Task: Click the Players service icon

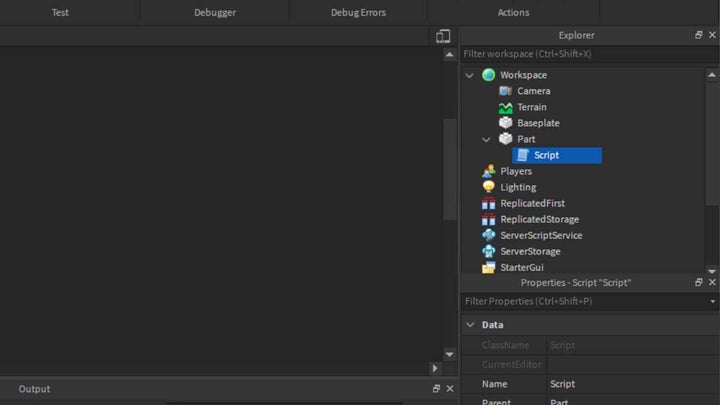Action: [488, 171]
